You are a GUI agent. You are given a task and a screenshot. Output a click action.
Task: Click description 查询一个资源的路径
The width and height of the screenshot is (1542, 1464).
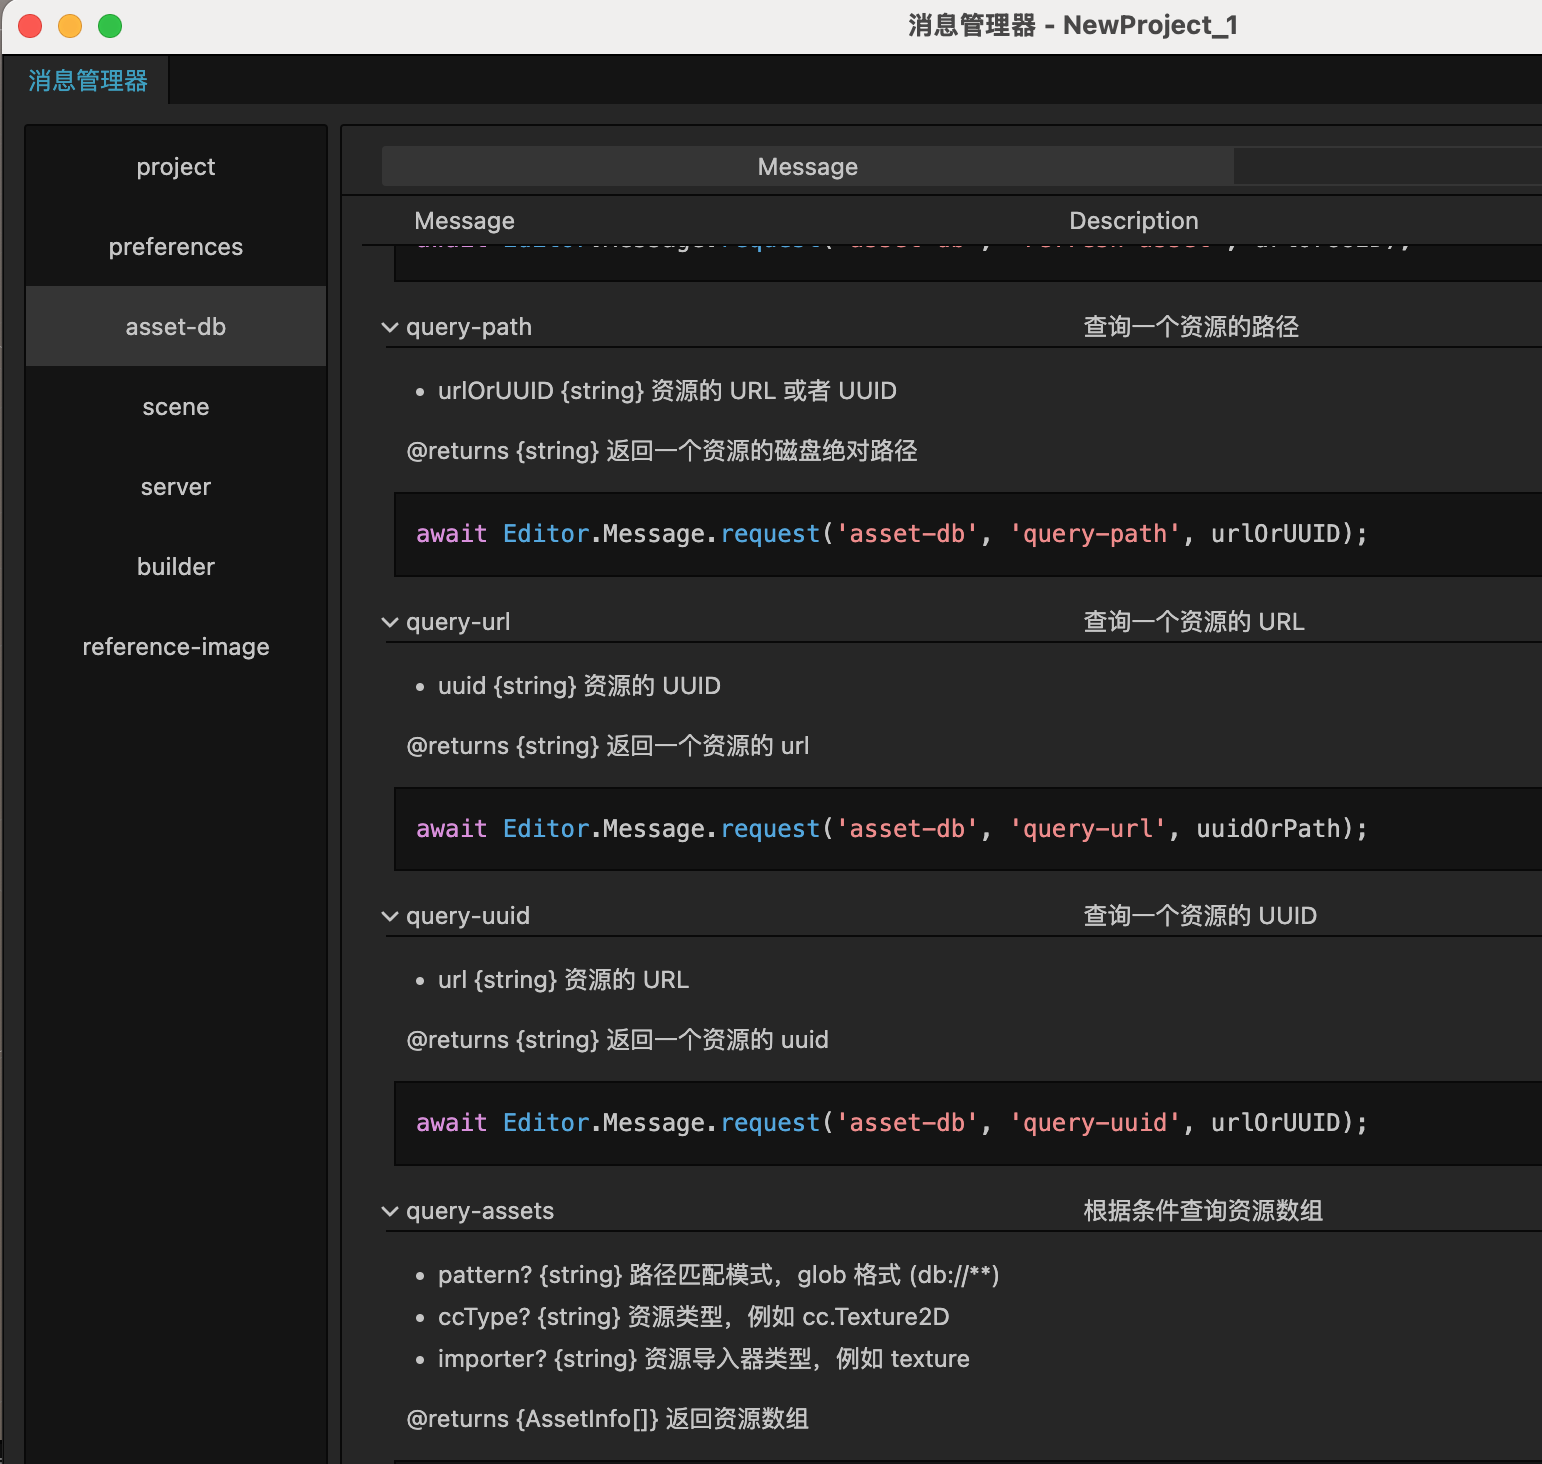1191,327
